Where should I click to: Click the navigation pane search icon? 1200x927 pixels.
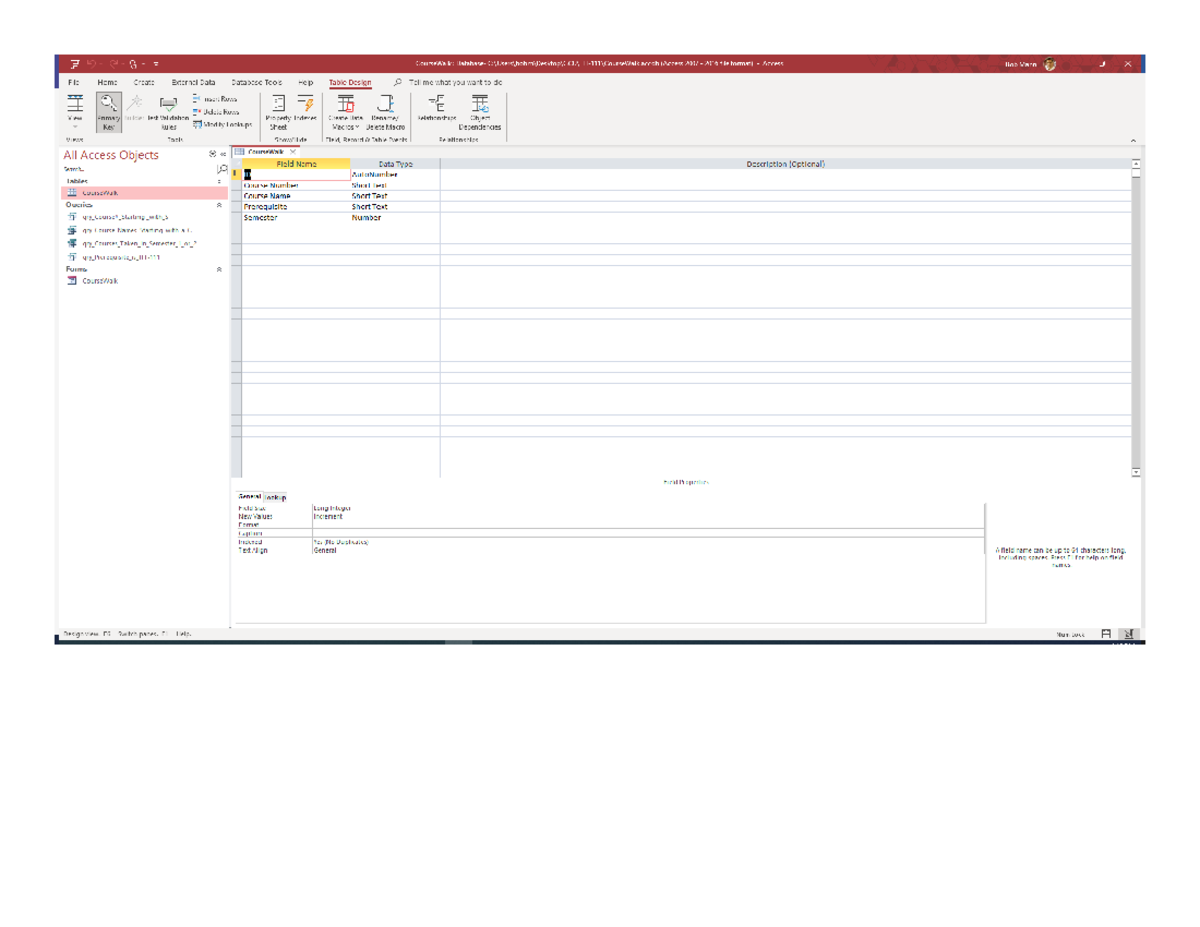[x=222, y=170]
